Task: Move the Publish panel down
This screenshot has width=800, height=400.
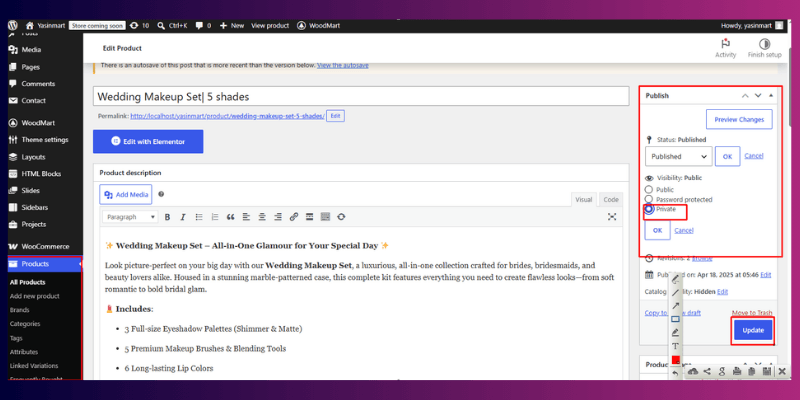Action: click(x=758, y=95)
